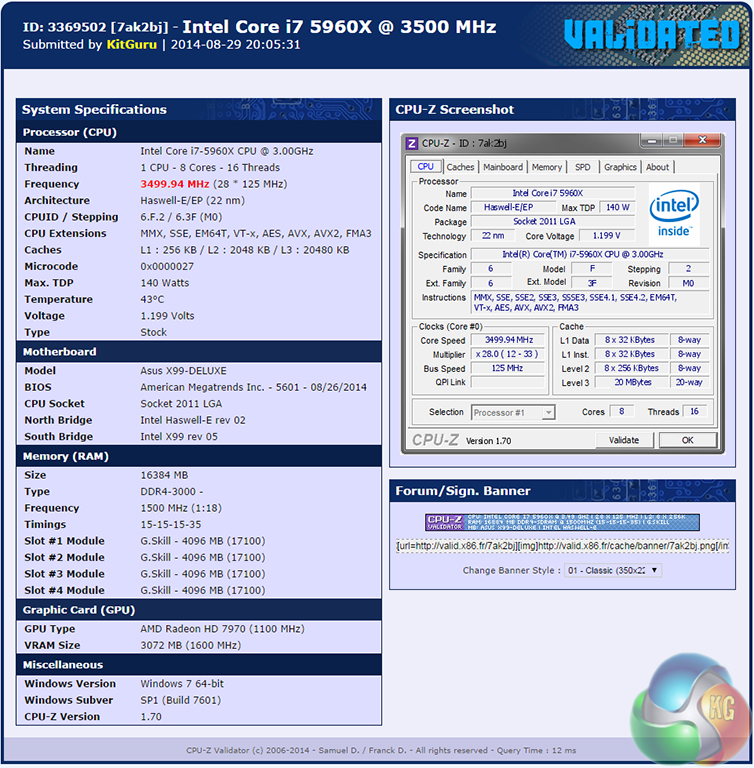Image resolution: width=754 pixels, height=768 pixels.
Task: Click the red 3499.94 MHz frequency value
Action: 175,184
